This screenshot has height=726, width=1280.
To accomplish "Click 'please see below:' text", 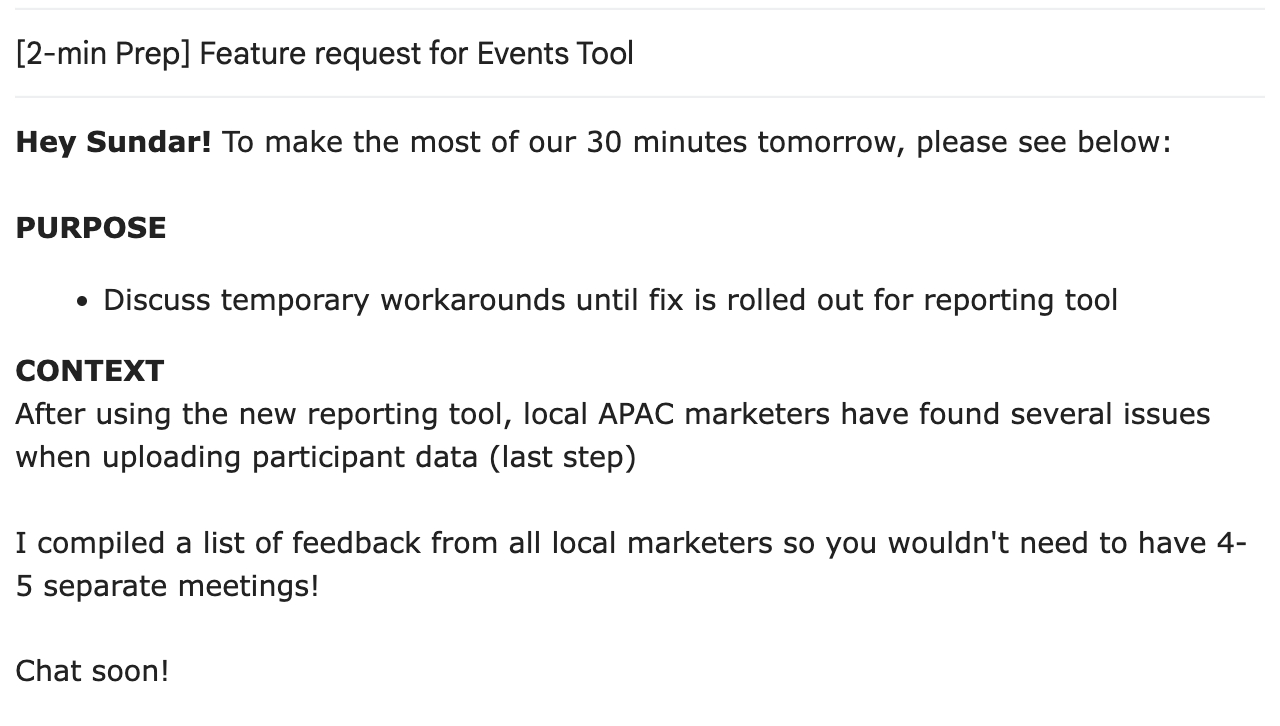I will 1043,143.
